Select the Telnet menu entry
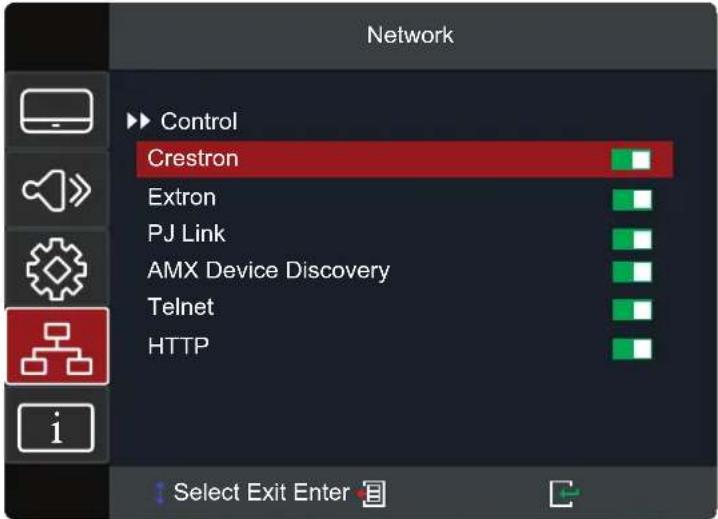Viewport: 718px width, 519px height. [181, 306]
